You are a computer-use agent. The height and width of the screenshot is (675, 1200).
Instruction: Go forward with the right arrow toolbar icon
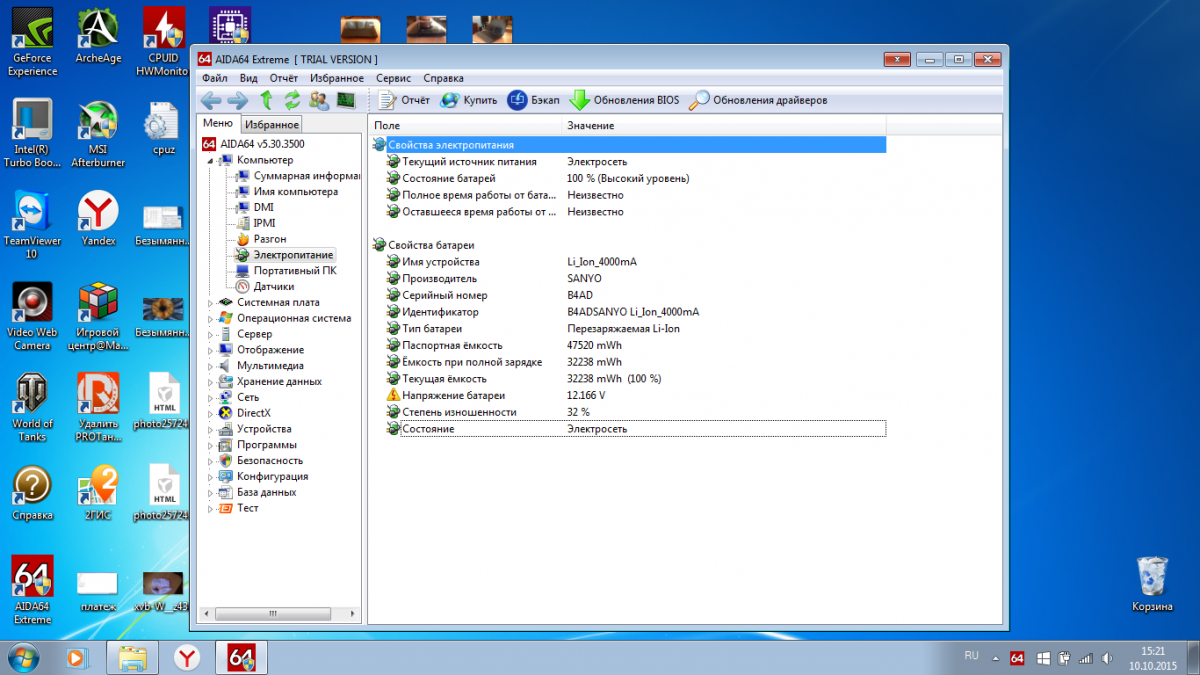click(238, 100)
